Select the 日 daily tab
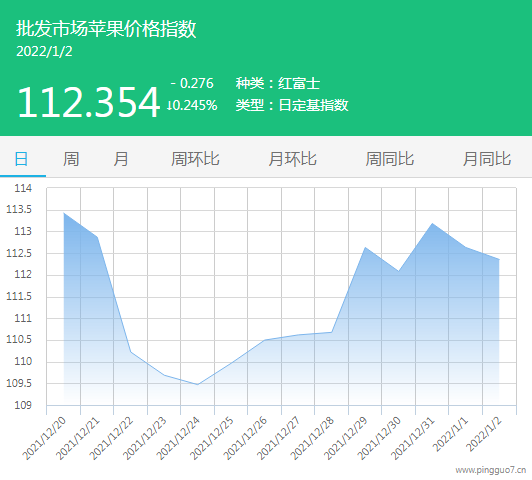The width and height of the screenshot is (532, 480). pos(21,159)
